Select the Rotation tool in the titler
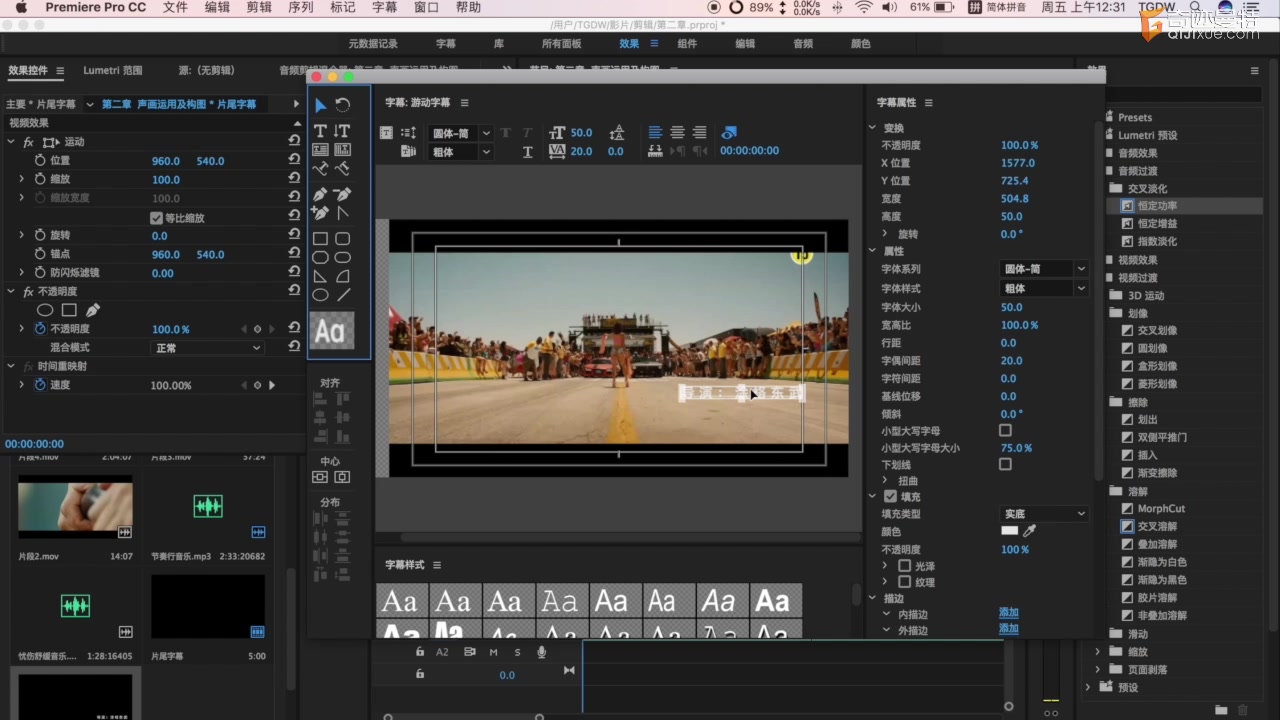The width and height of the screenshot is (1280, 720). 343,105
